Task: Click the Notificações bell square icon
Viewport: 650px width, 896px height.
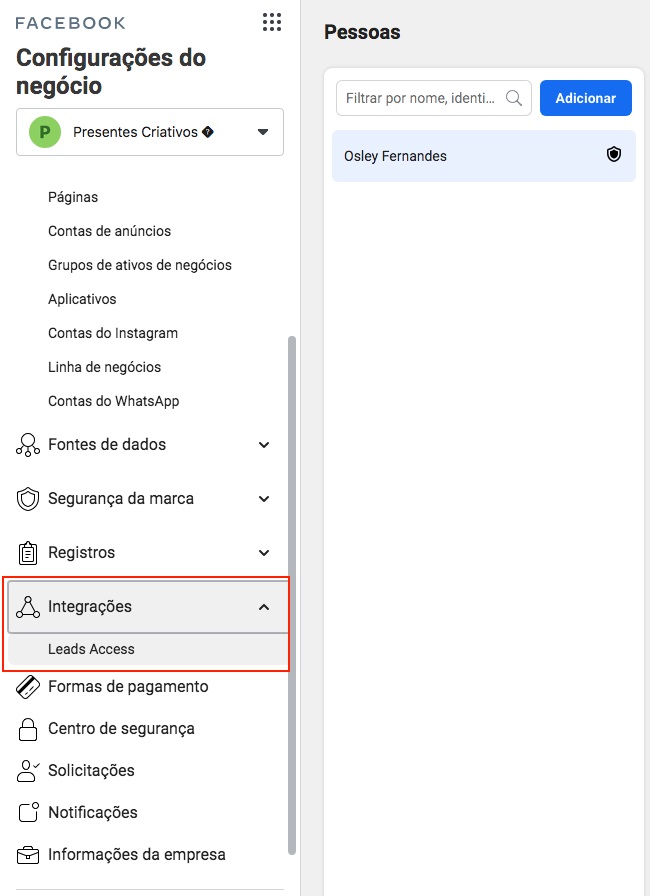Action: point(29,813)
